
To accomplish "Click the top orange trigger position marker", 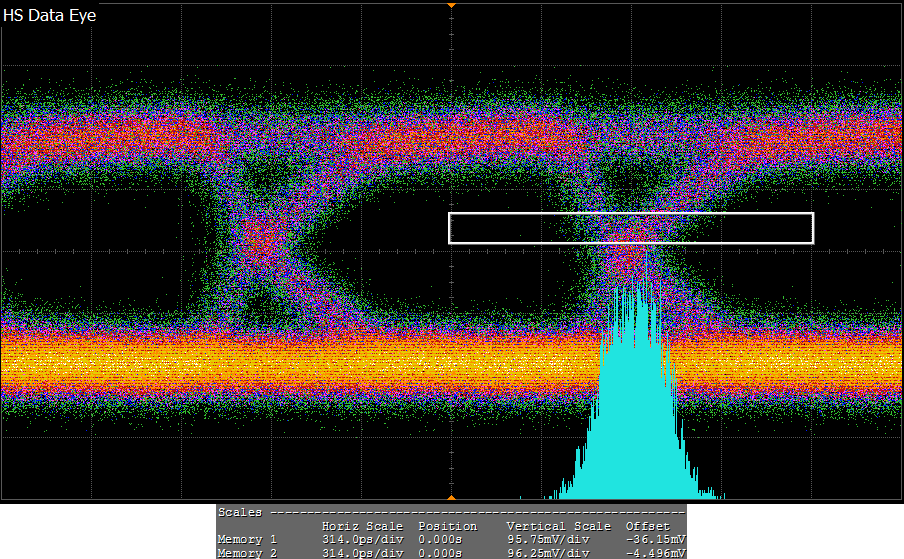I will (x=451, y=5).
